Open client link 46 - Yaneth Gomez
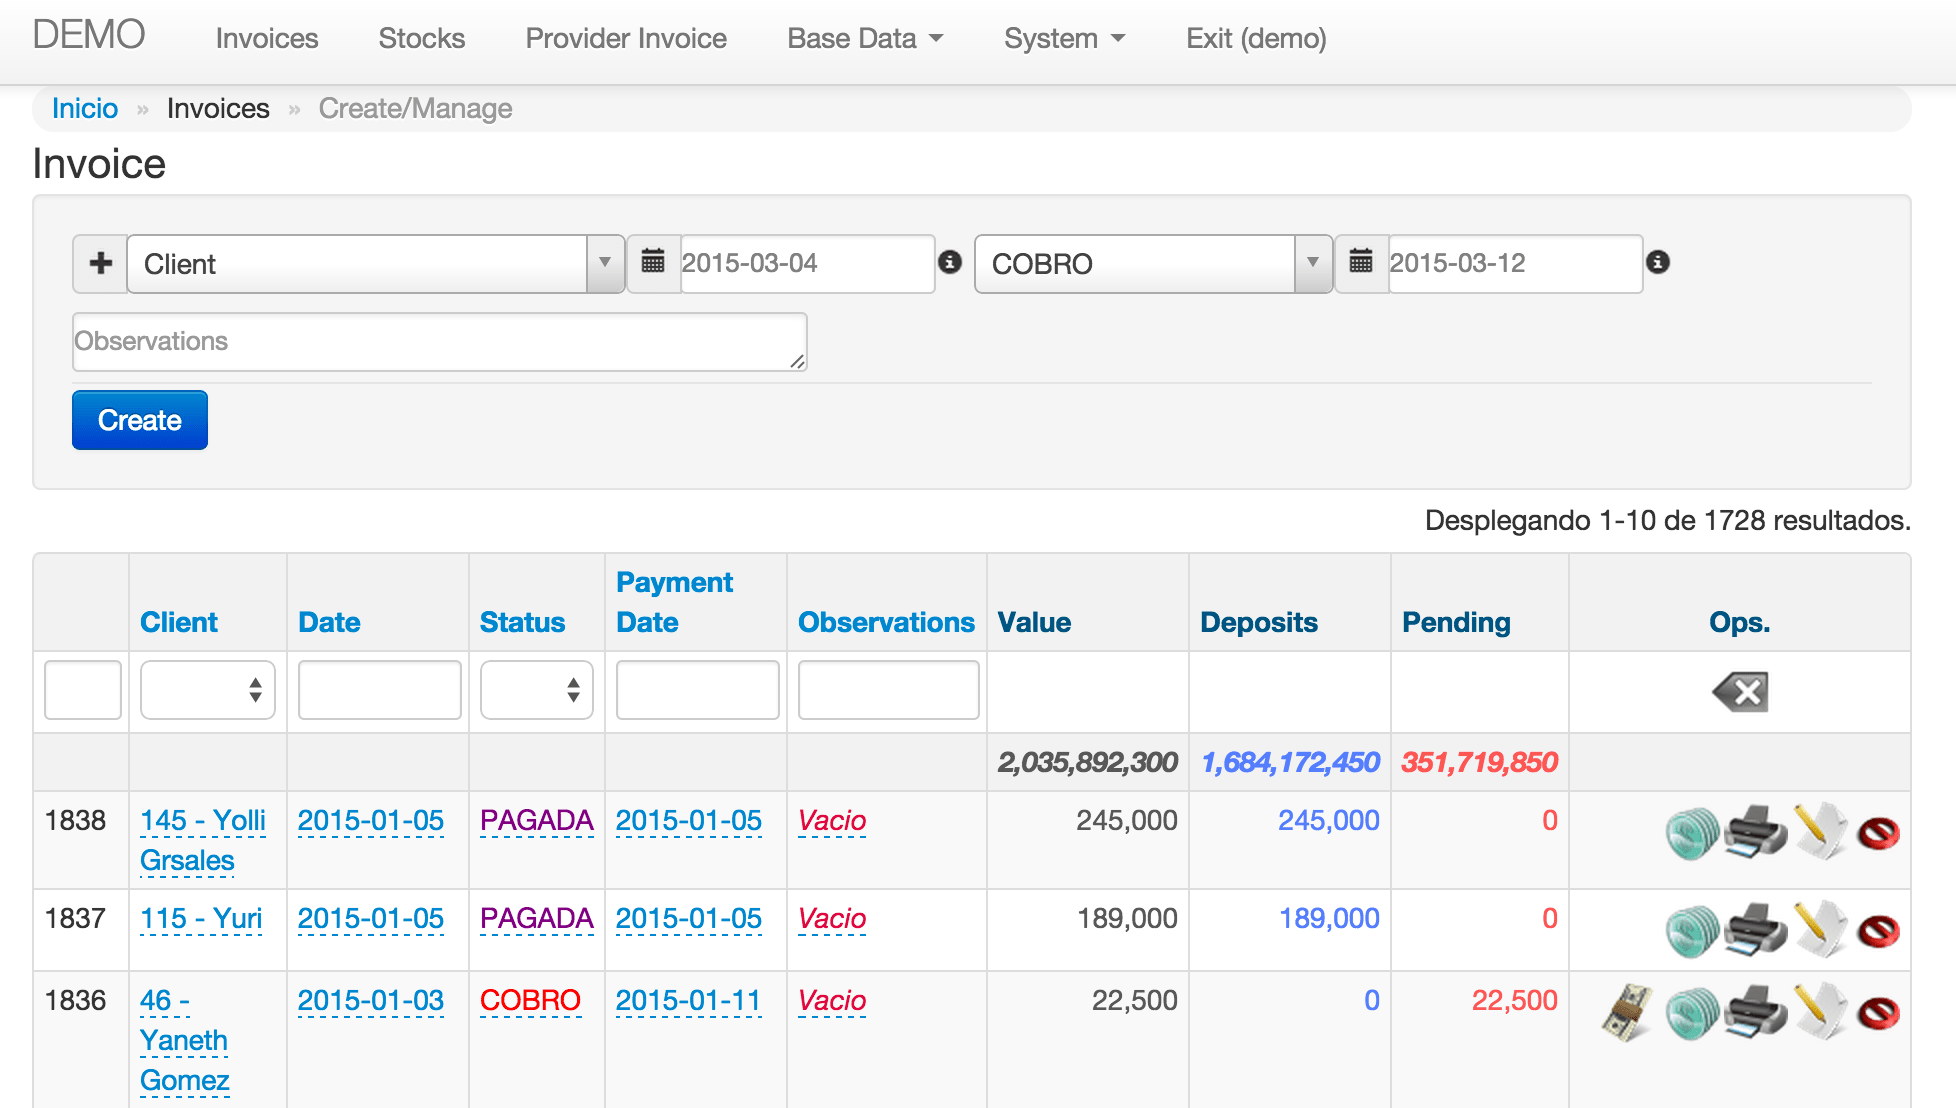Screen dimensions: 1956x1108 pos(185,1040)
